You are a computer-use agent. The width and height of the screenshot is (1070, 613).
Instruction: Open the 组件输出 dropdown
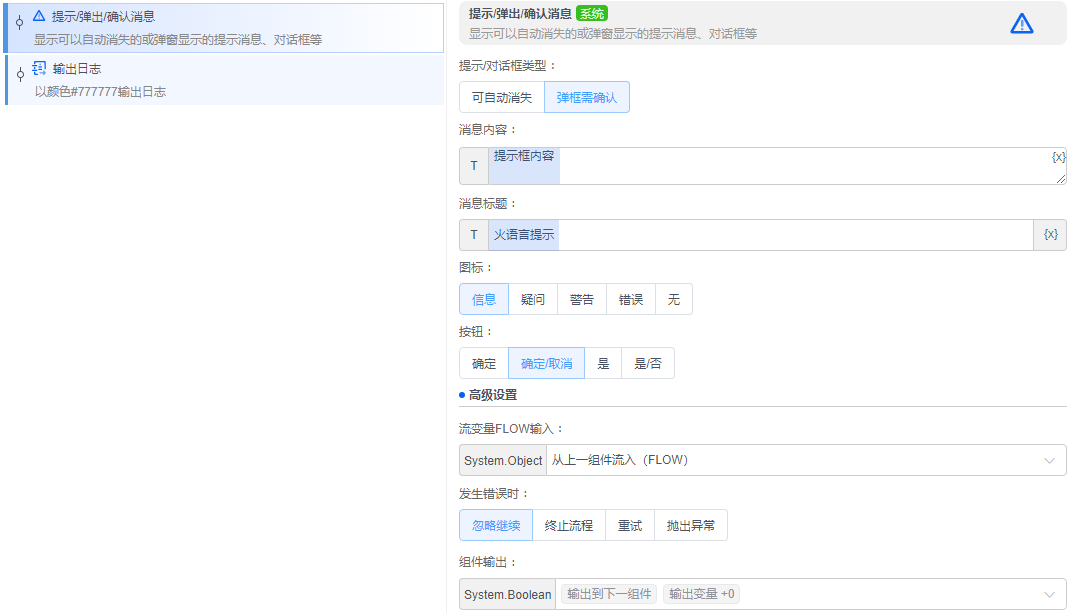[1050, 594]
